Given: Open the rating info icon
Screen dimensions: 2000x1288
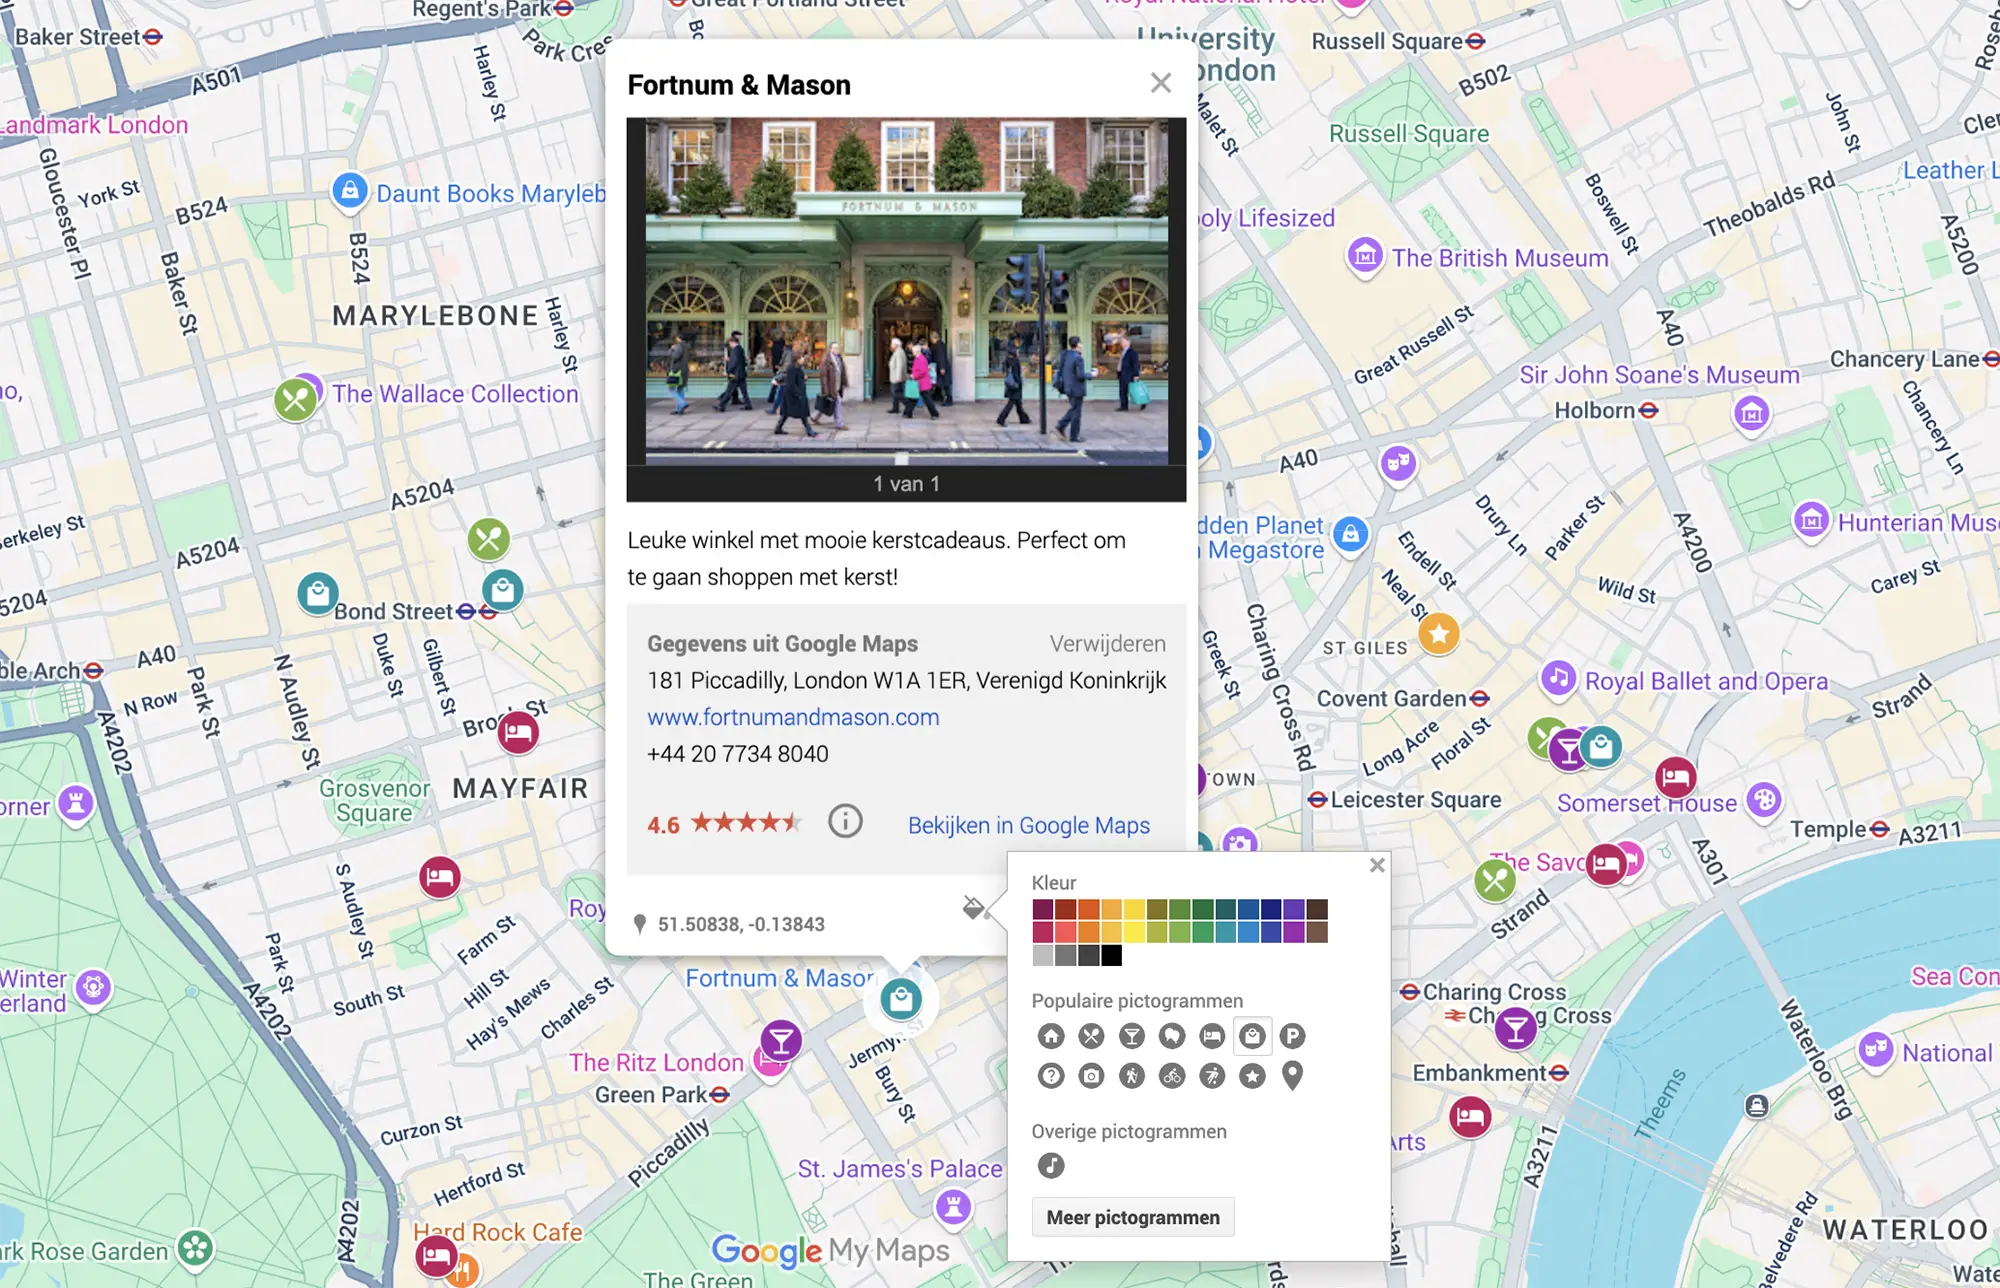Looking at the screenshot, I should coord(845,822).
